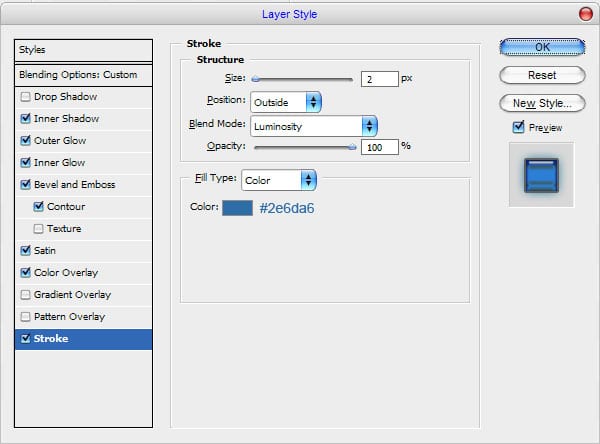Image resolution: width=600 pixels, height=444 pixels.
Task: Open the Position dropdown set to Outside
Action: [286, 102]
